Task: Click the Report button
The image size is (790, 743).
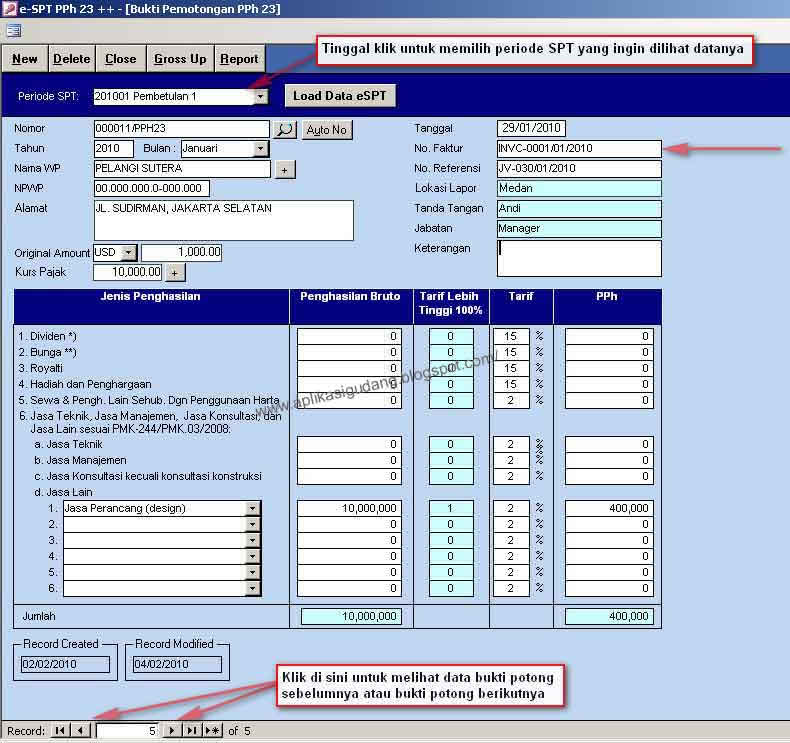Action: [239, 59]
